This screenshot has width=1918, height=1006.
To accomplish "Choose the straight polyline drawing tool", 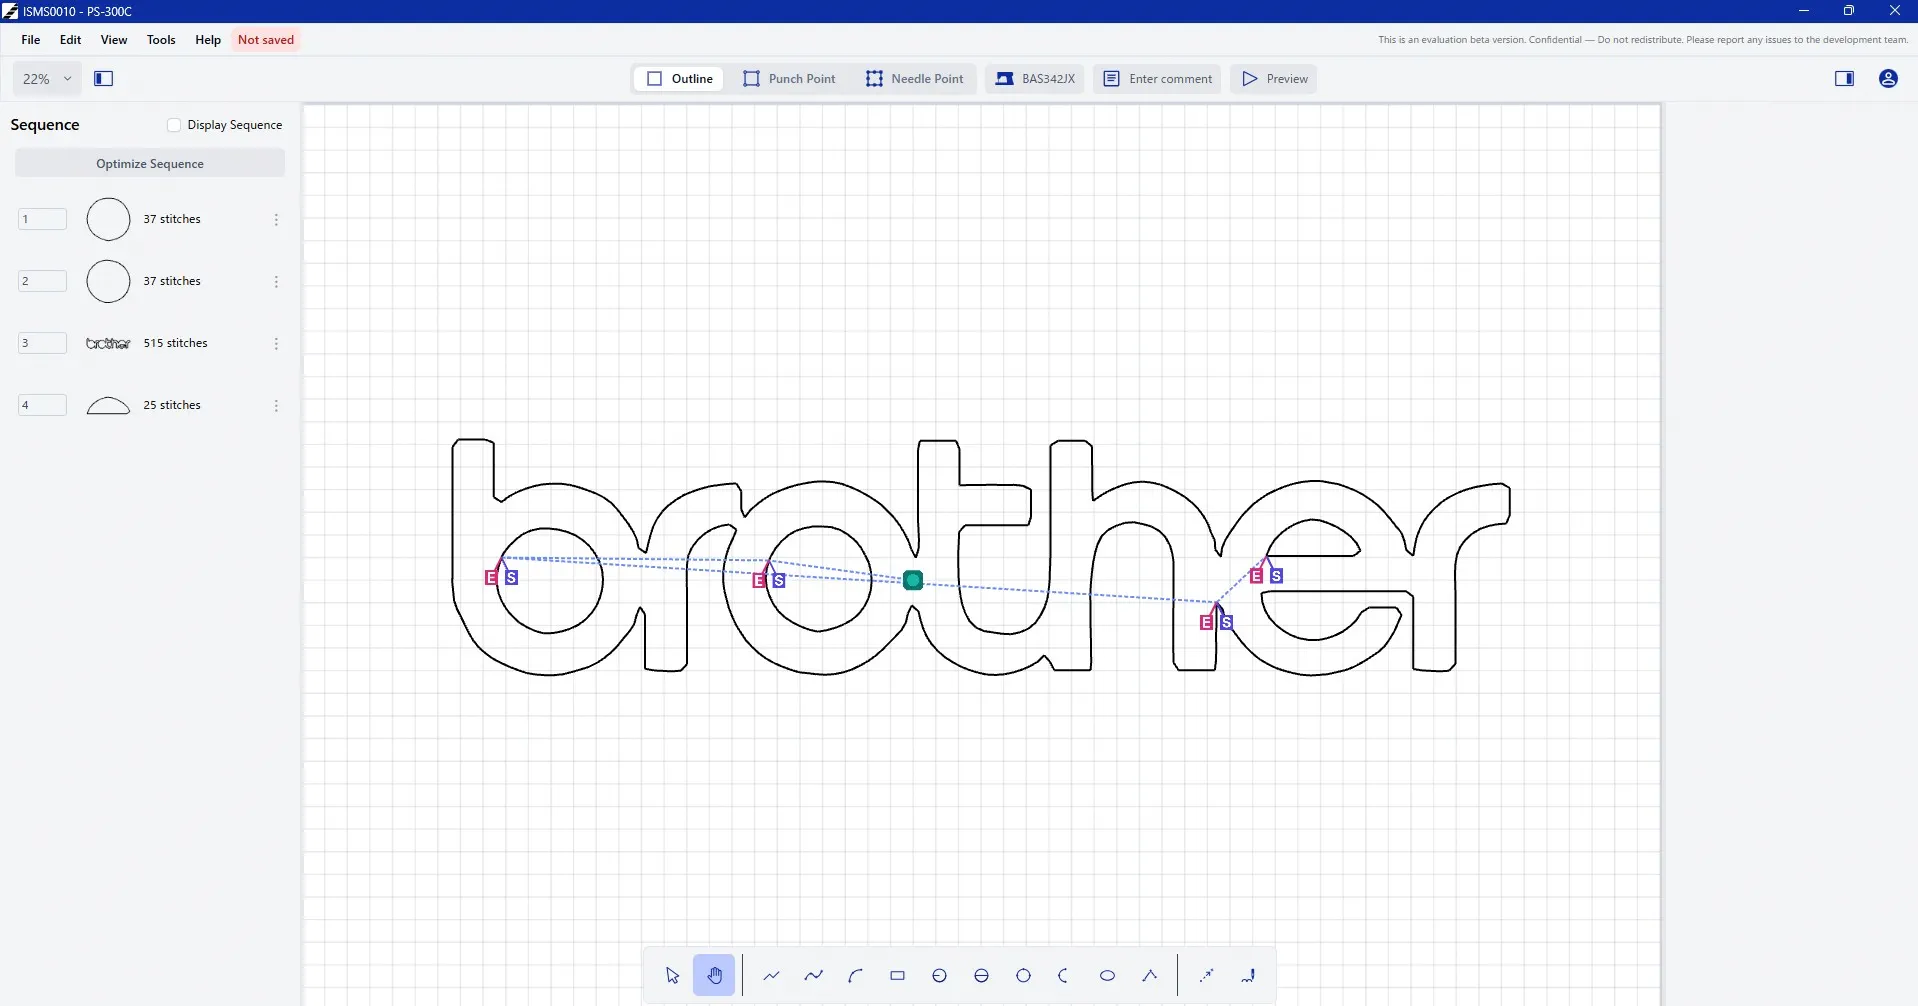I will point(771,976).
